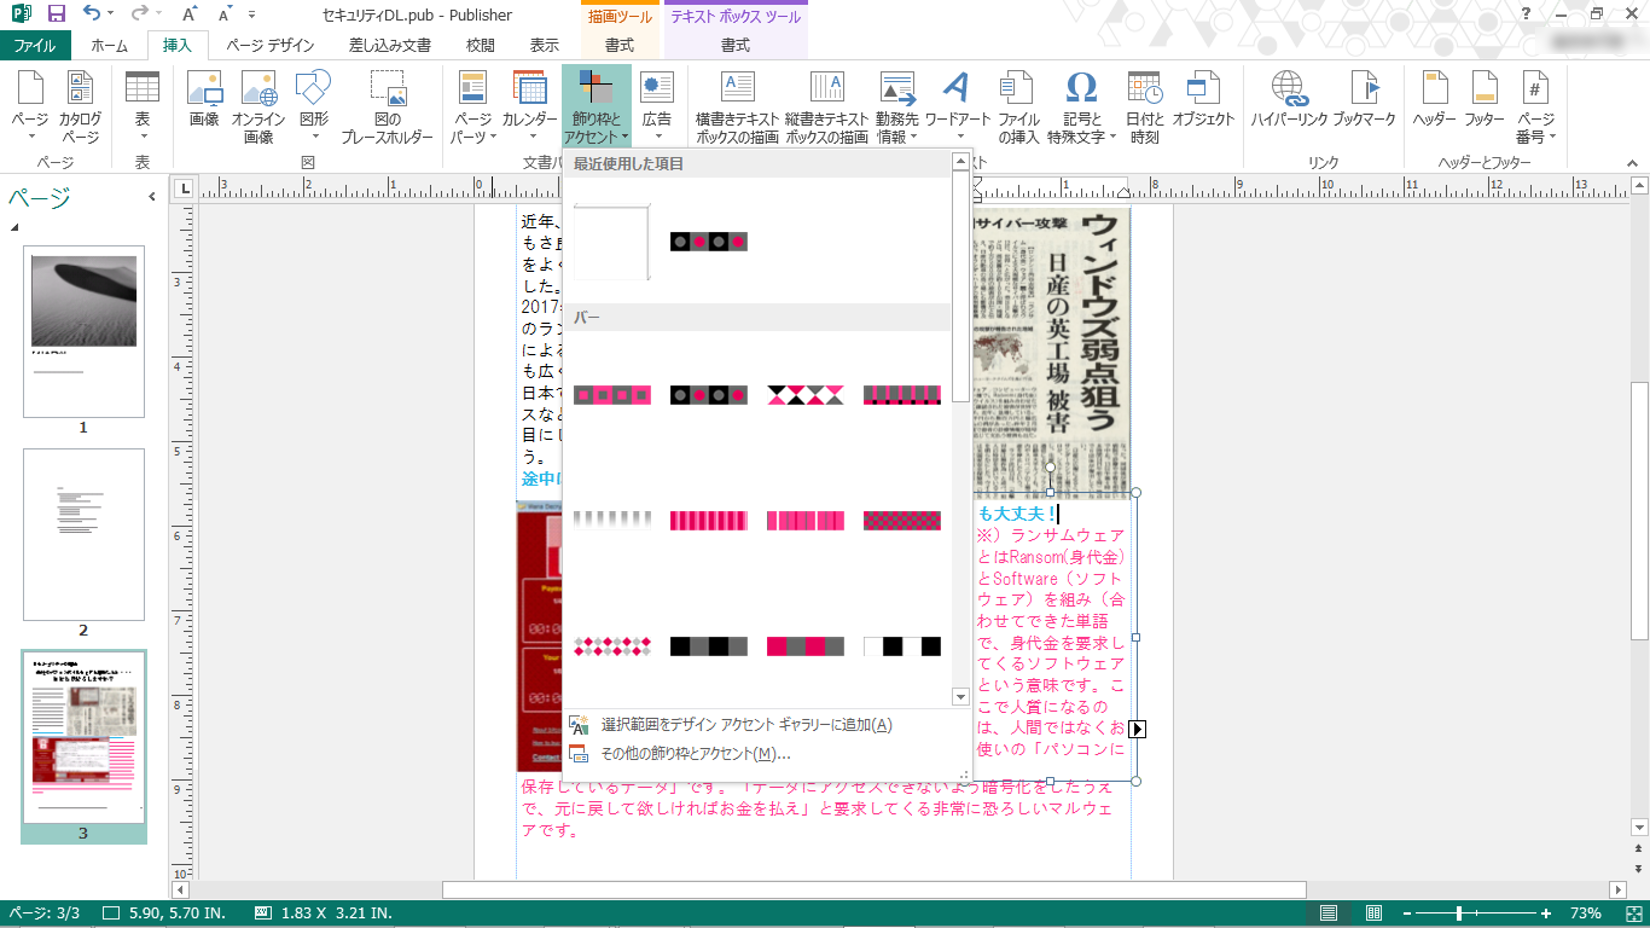Click ファイルの挿入 insert file
This screenshot has width=1650, height=928.
click(x=1018, y=107)
